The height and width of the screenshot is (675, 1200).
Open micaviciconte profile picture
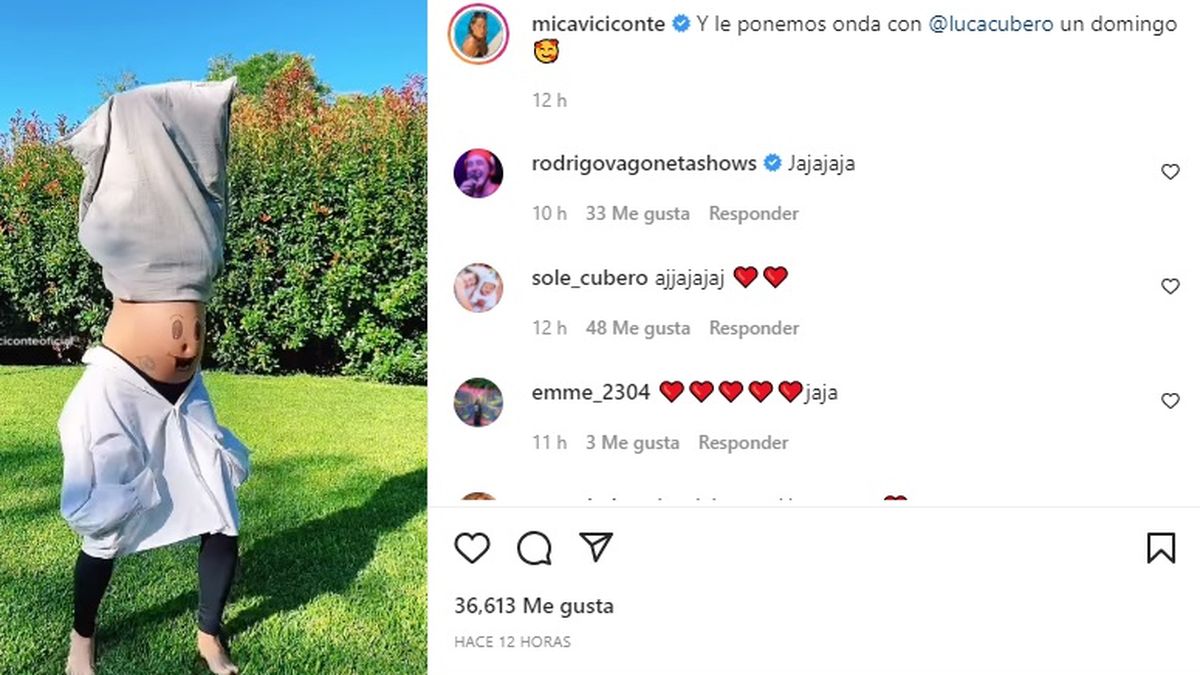point(478,35)
